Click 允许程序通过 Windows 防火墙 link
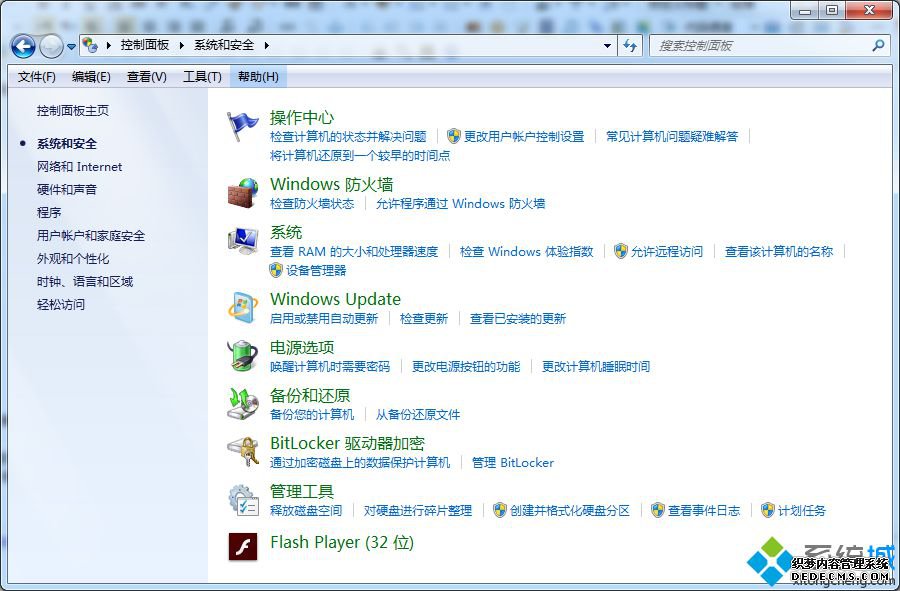Image resolution: width=900 pixels, height=591 pixels. point(460,204)
